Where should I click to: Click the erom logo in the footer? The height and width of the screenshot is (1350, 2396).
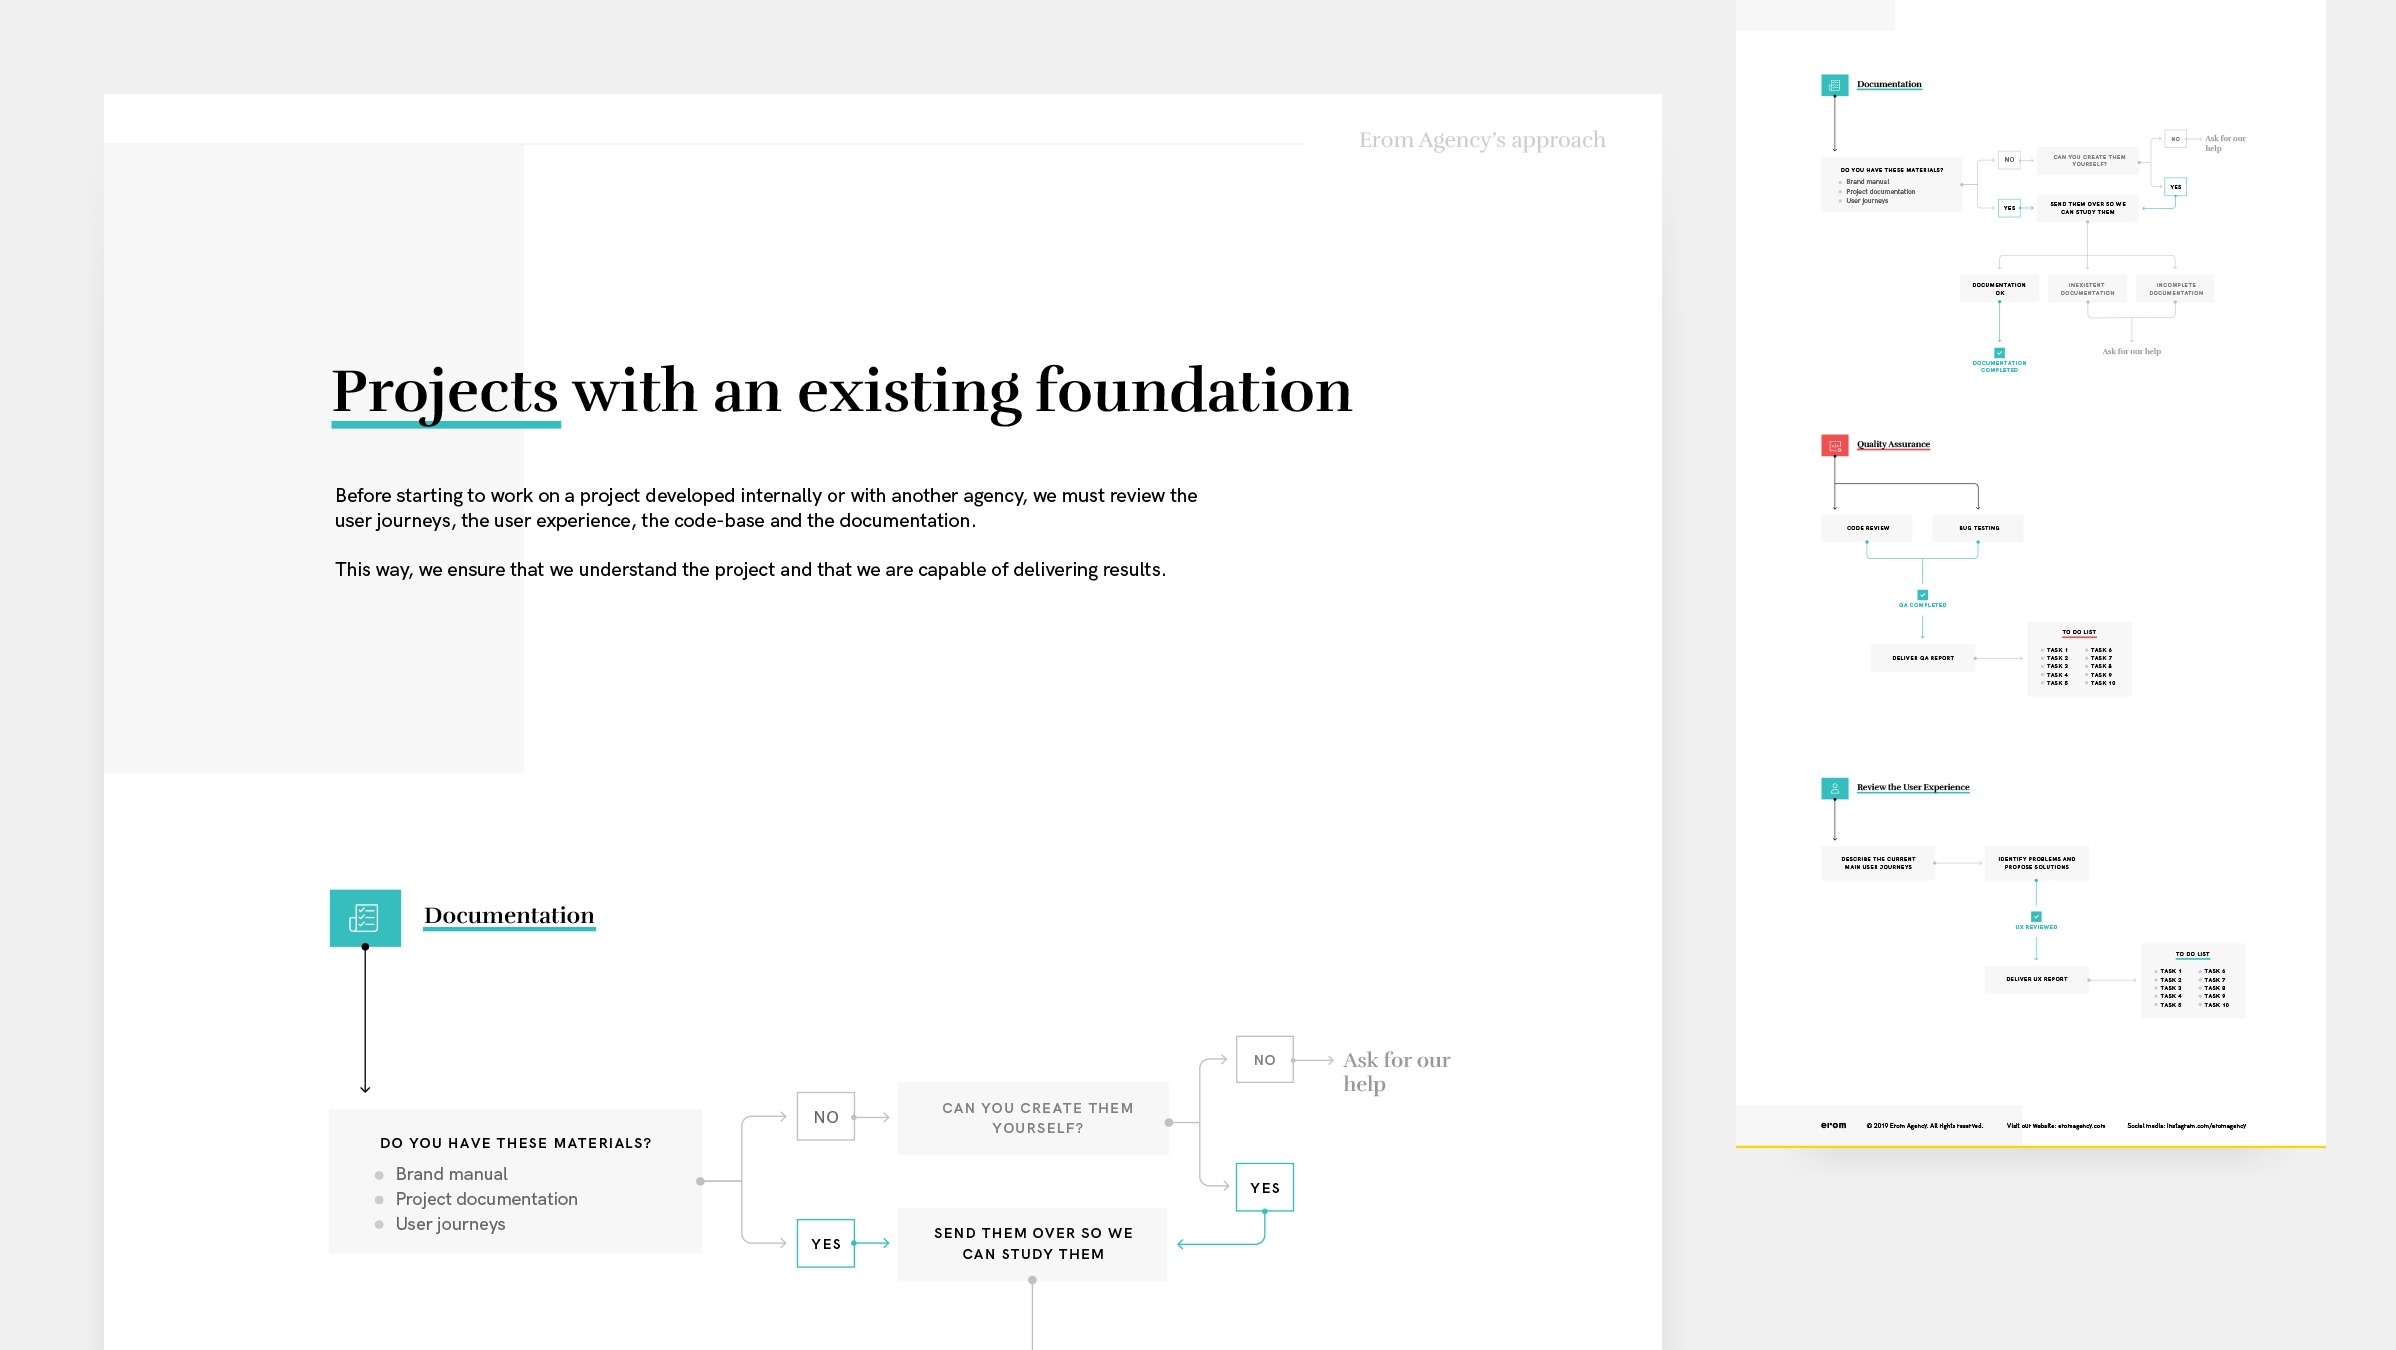point(1833,1125)
